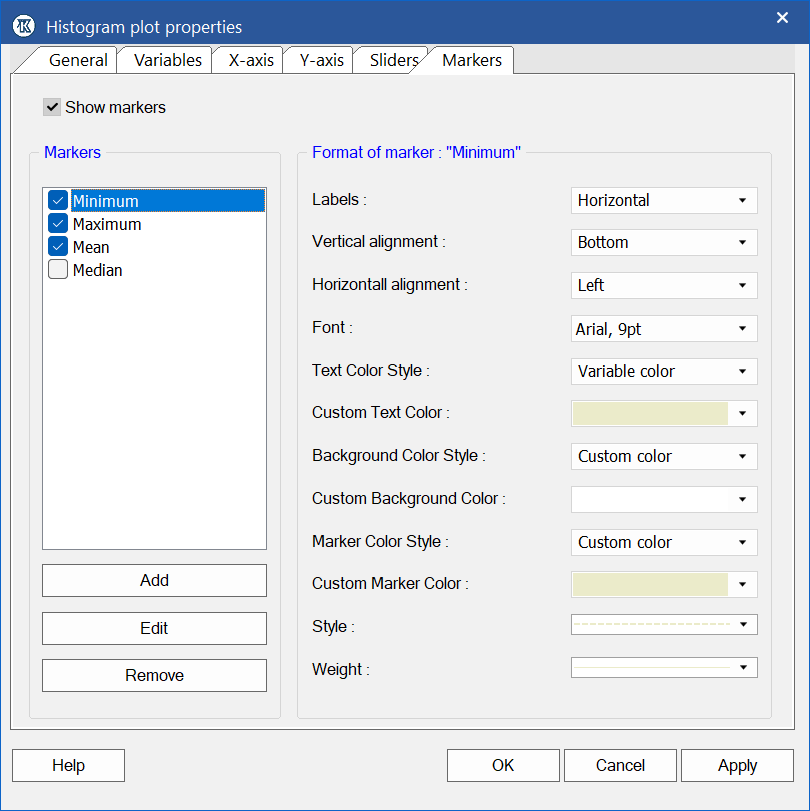810x811 pixels.
Task: Switch to the Sliders tab
Action: coord(393,60)
